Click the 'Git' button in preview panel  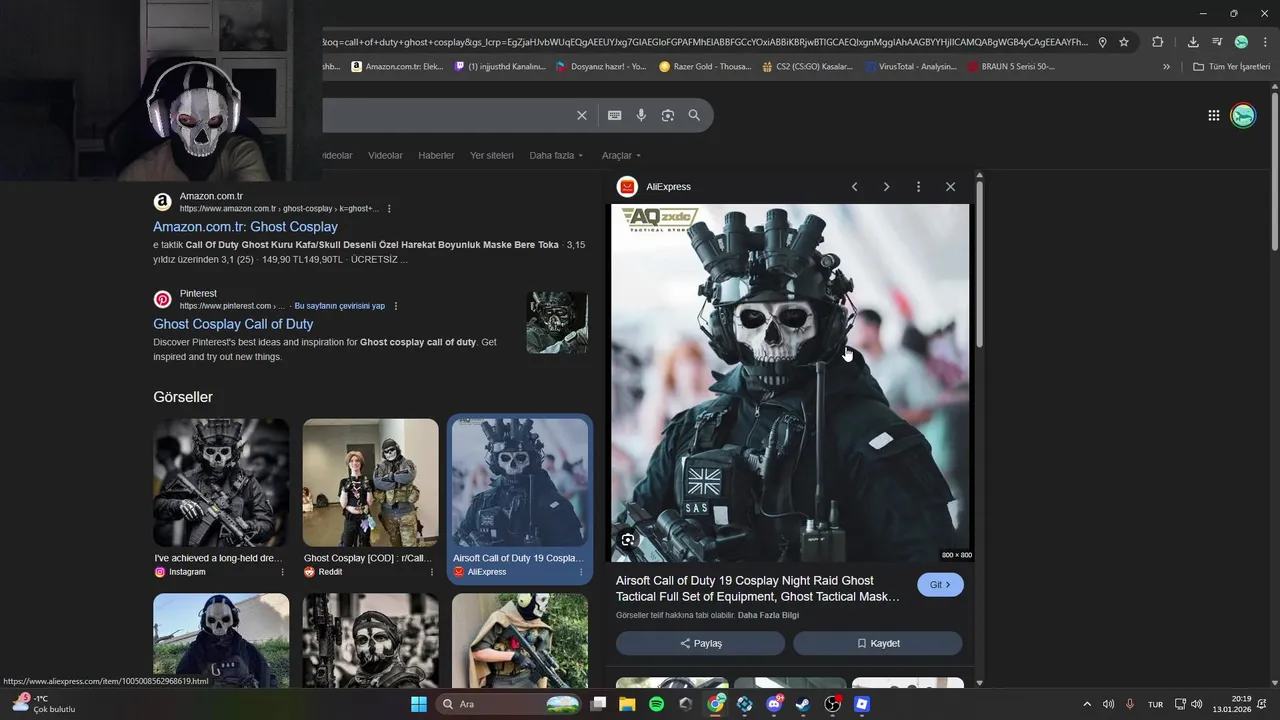pos(940,585)
